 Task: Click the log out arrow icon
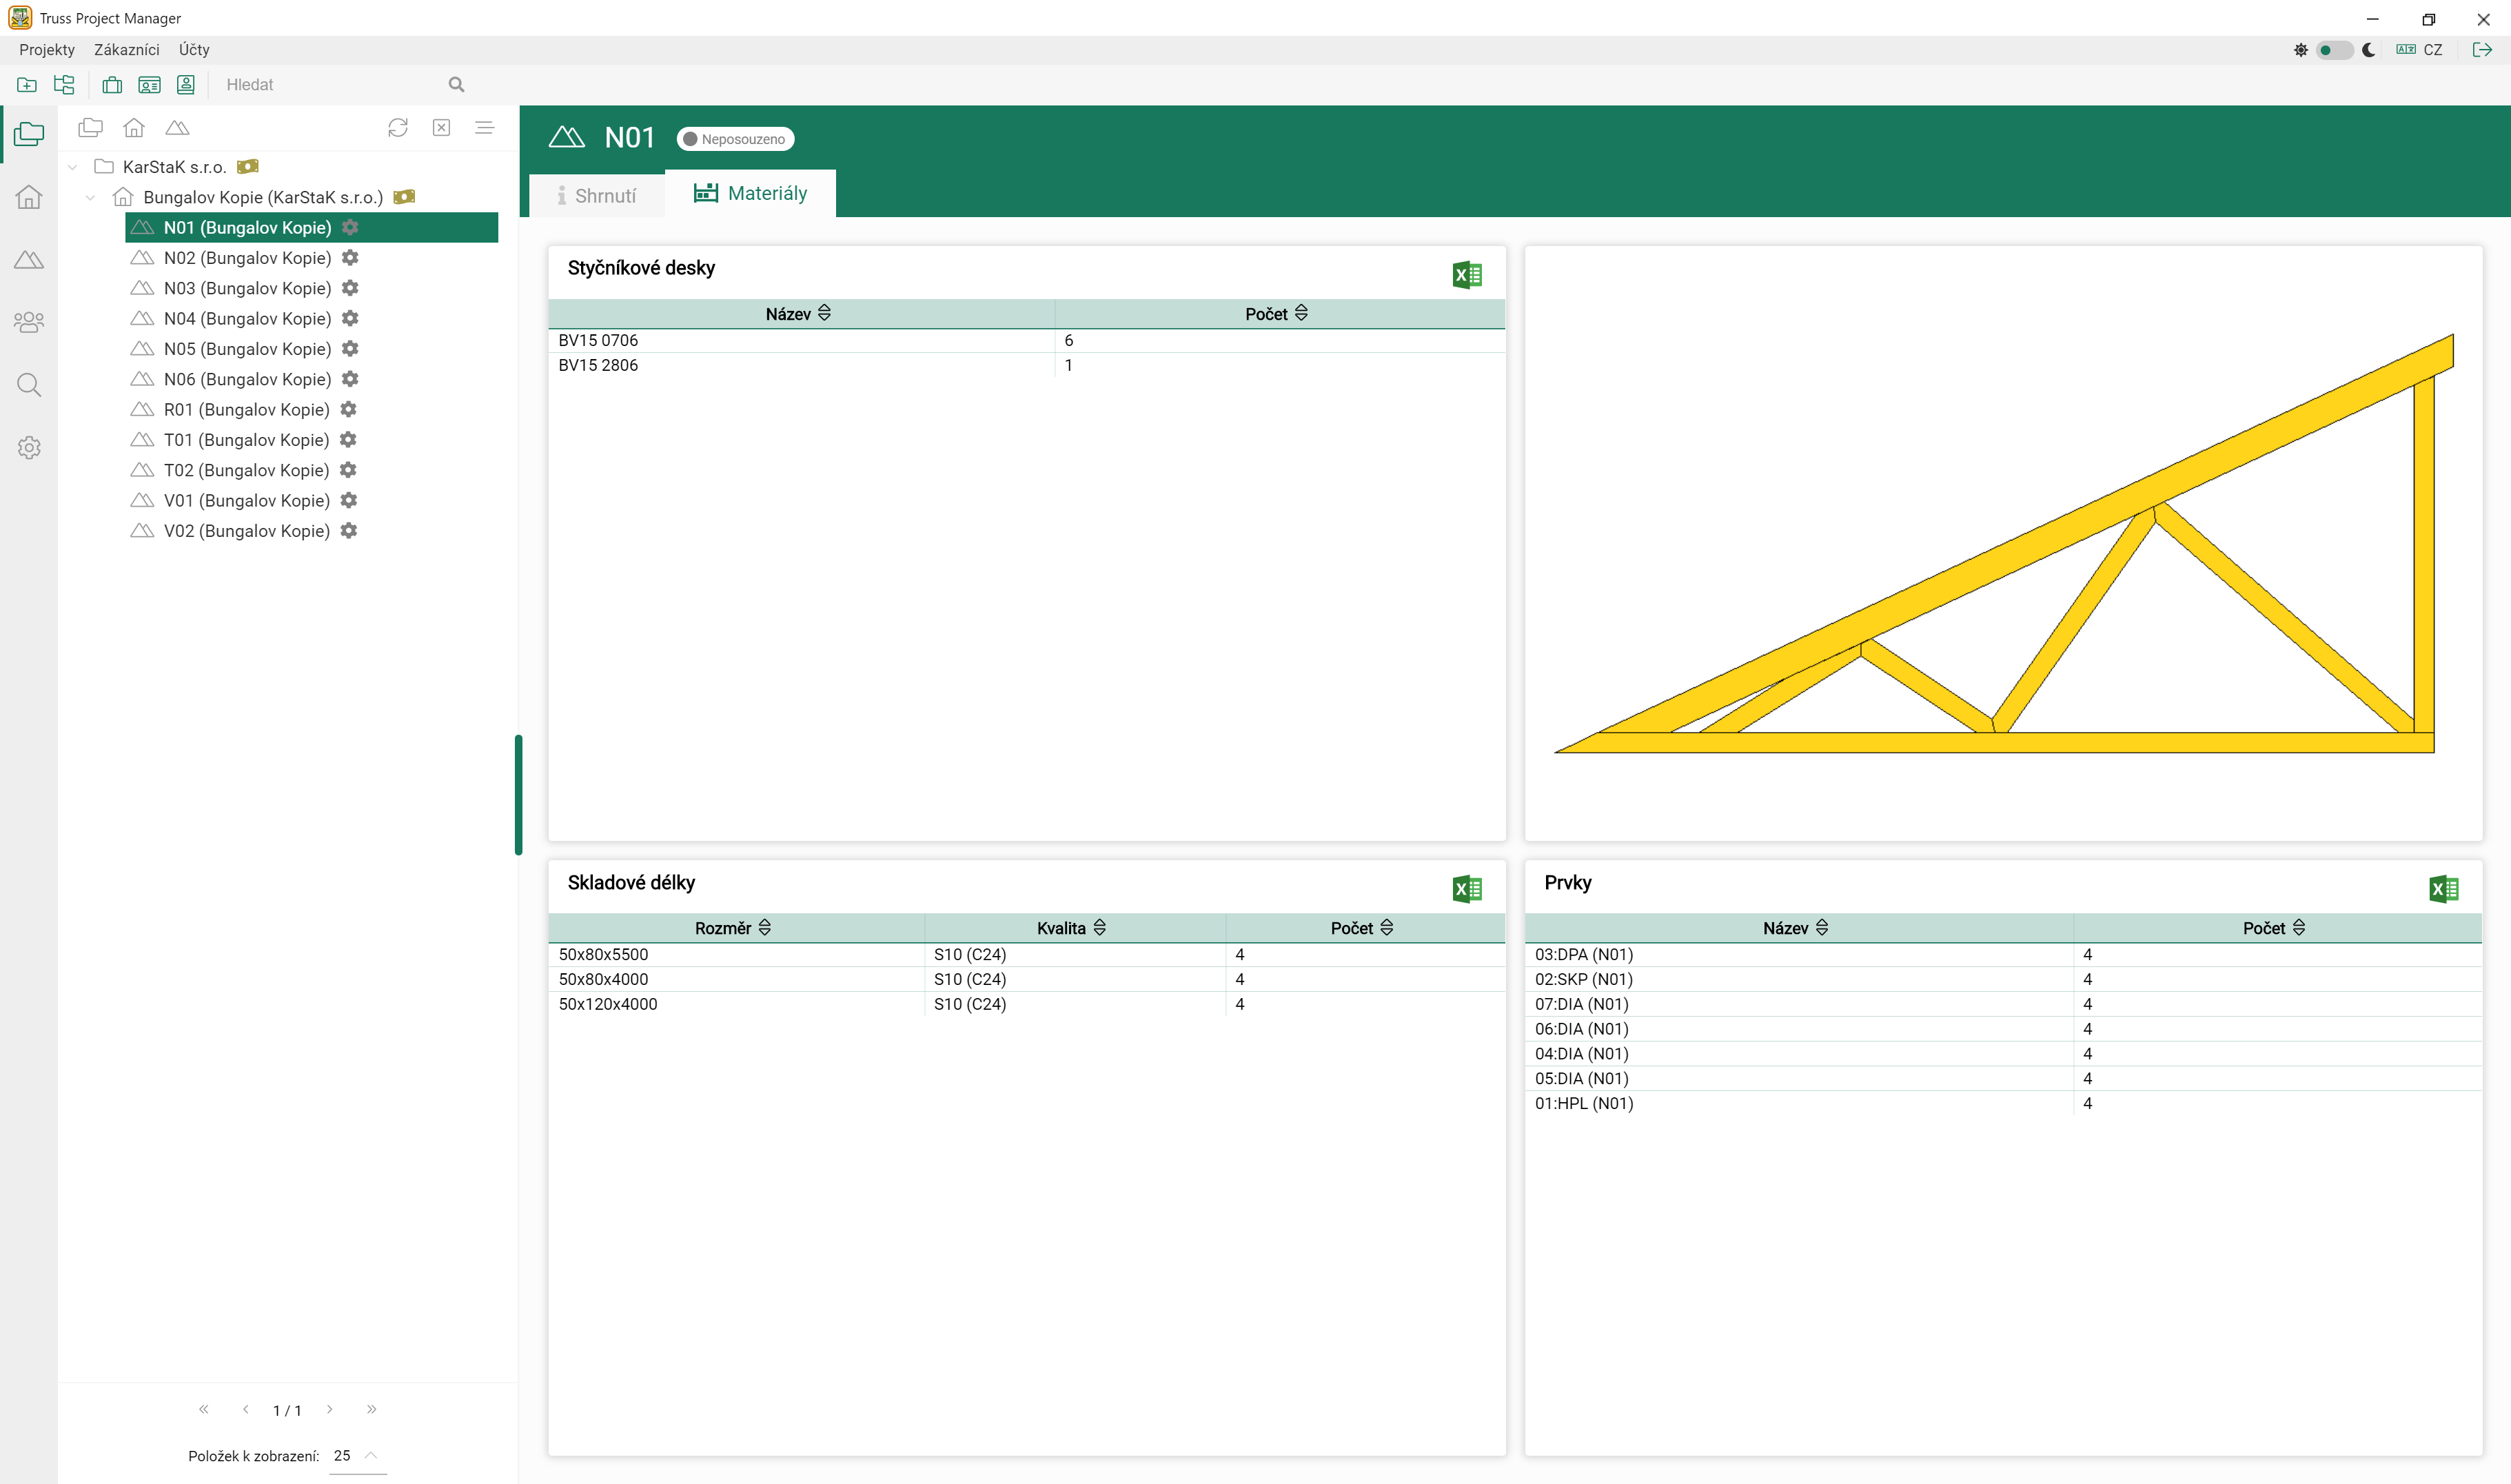click(x=2482, y=49)
